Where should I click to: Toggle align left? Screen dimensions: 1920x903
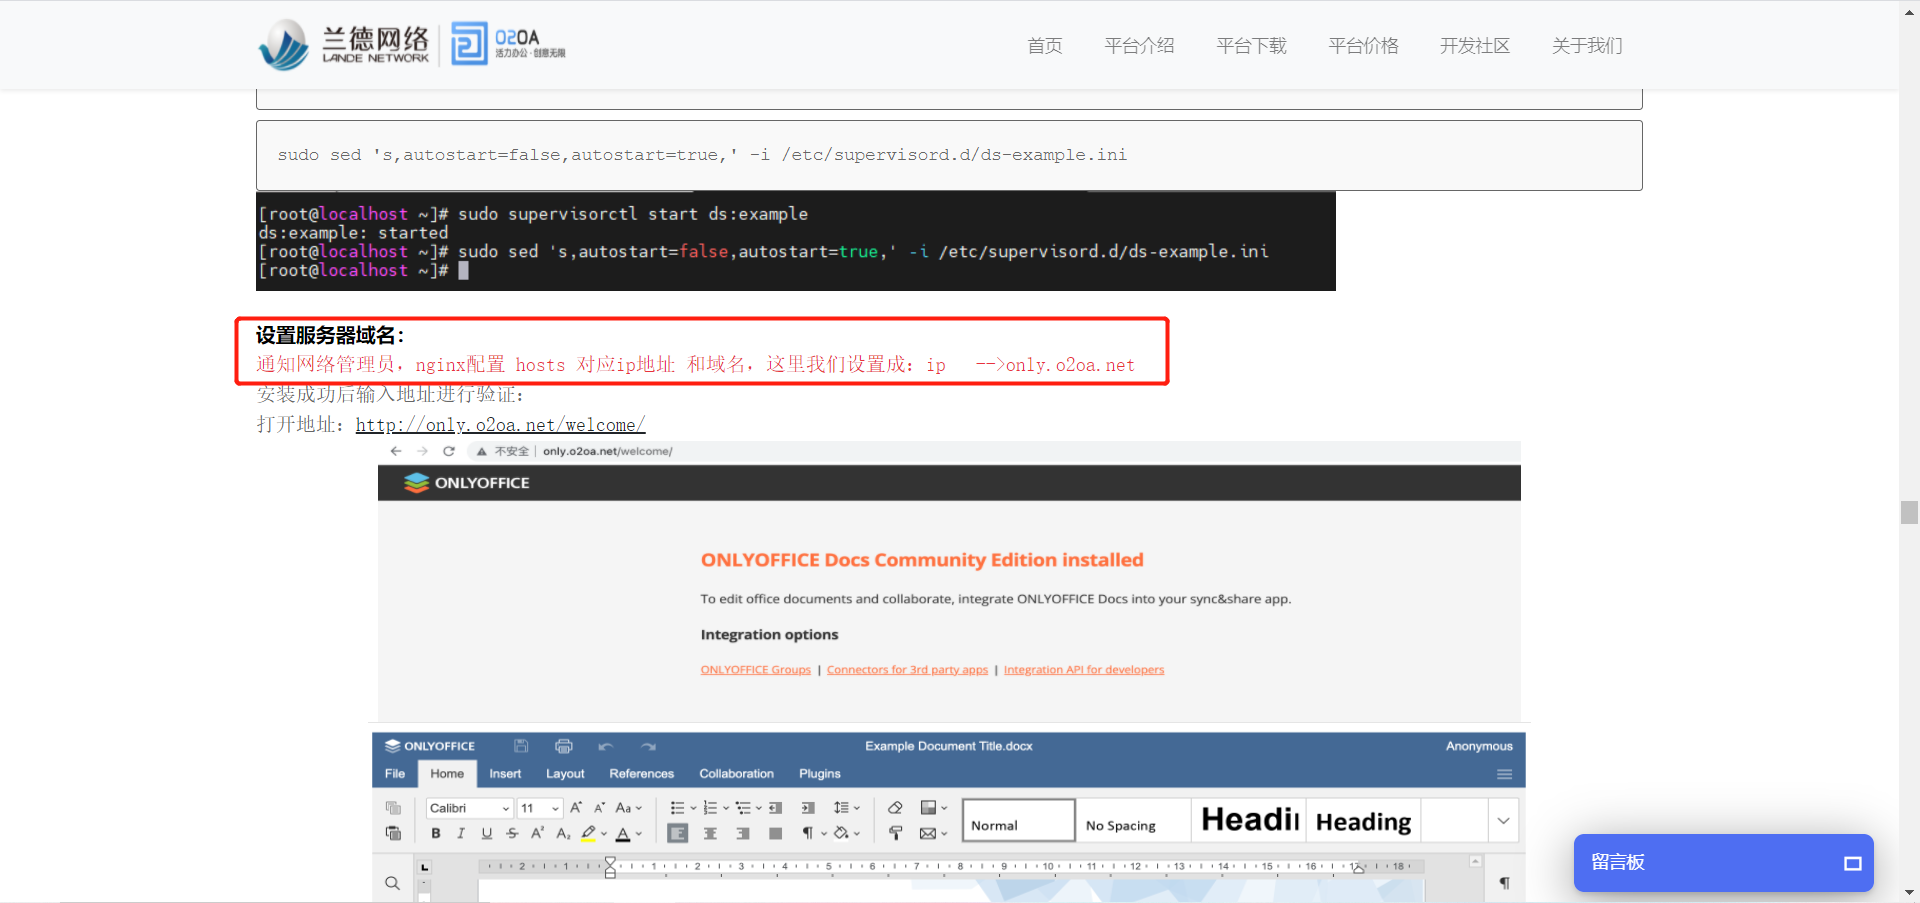(678, 833)
